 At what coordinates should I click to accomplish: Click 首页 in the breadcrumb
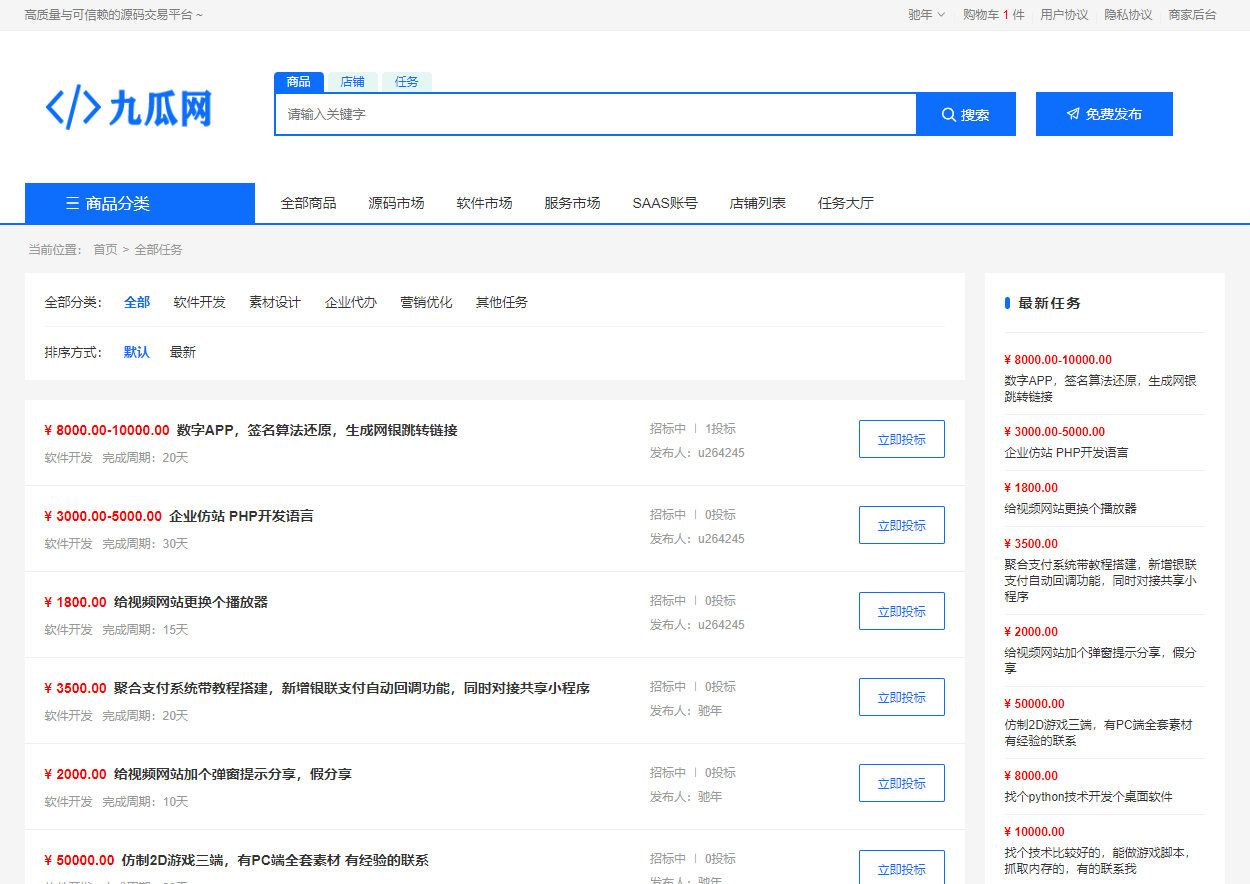click(105, 250)
